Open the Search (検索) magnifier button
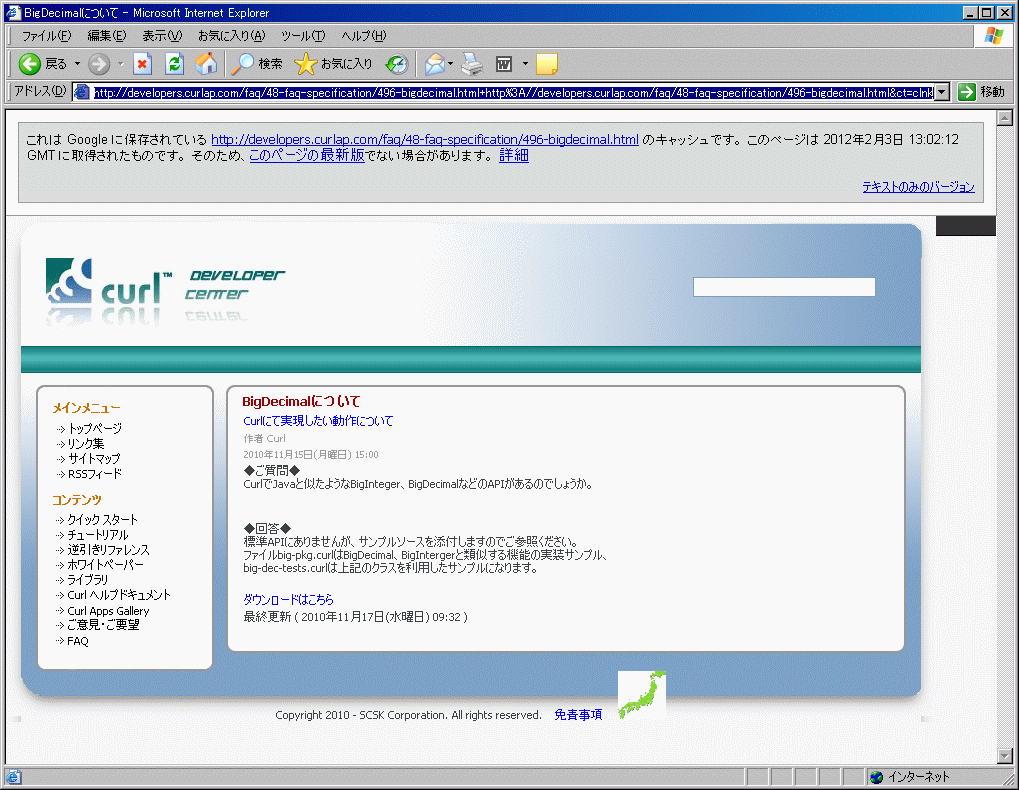This screenshot has height=790, width=1019. pyautogui.click(x=257, y=64)
